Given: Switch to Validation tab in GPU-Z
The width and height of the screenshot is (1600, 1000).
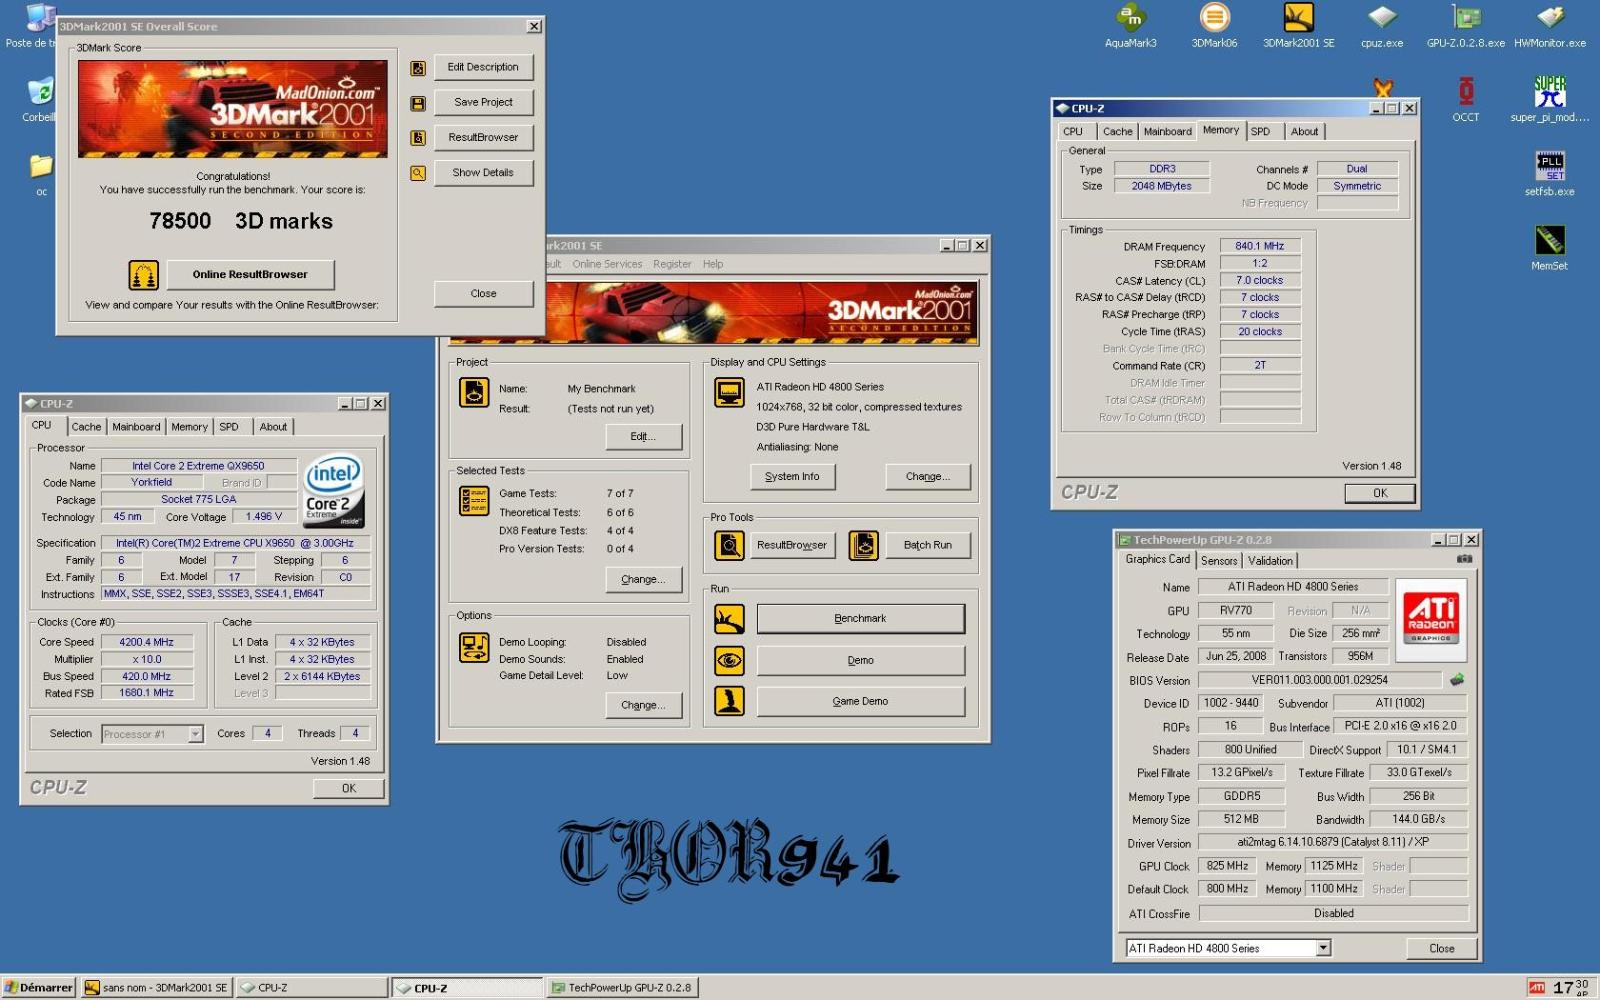Looking at the screenshot, I should [x=1270, y=561].
